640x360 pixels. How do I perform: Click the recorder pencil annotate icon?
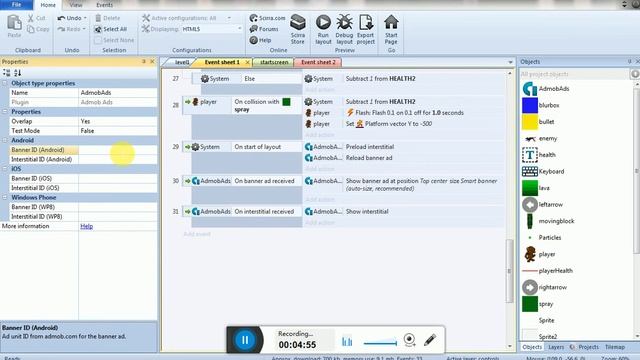pyautogui.click(x=430, y=340)
